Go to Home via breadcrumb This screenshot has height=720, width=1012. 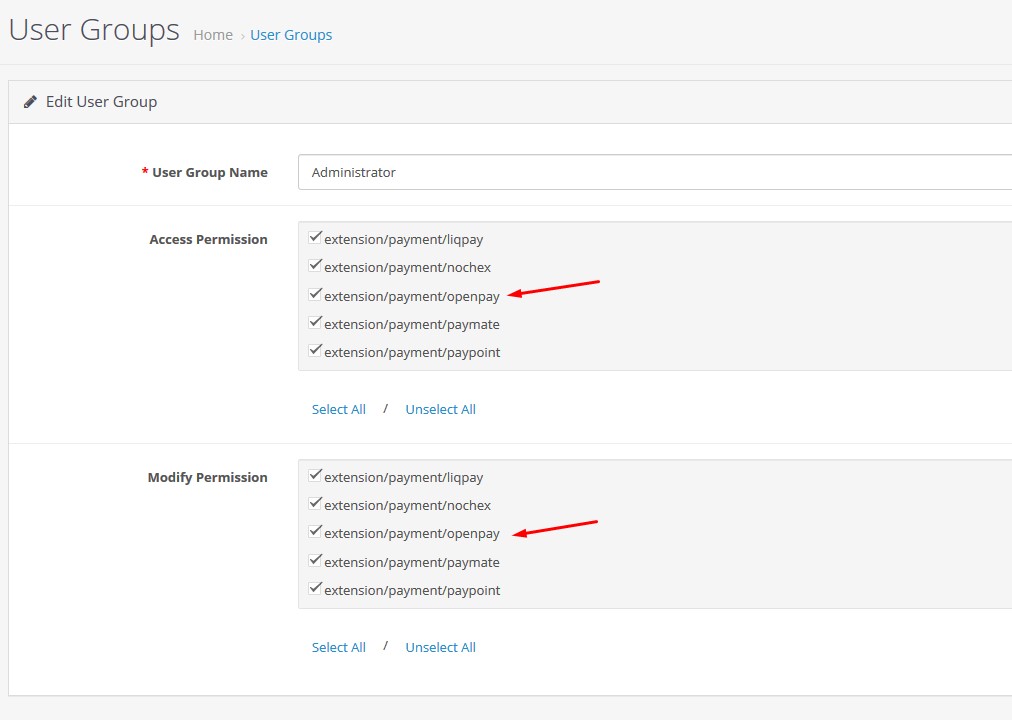tap(213, 35)
